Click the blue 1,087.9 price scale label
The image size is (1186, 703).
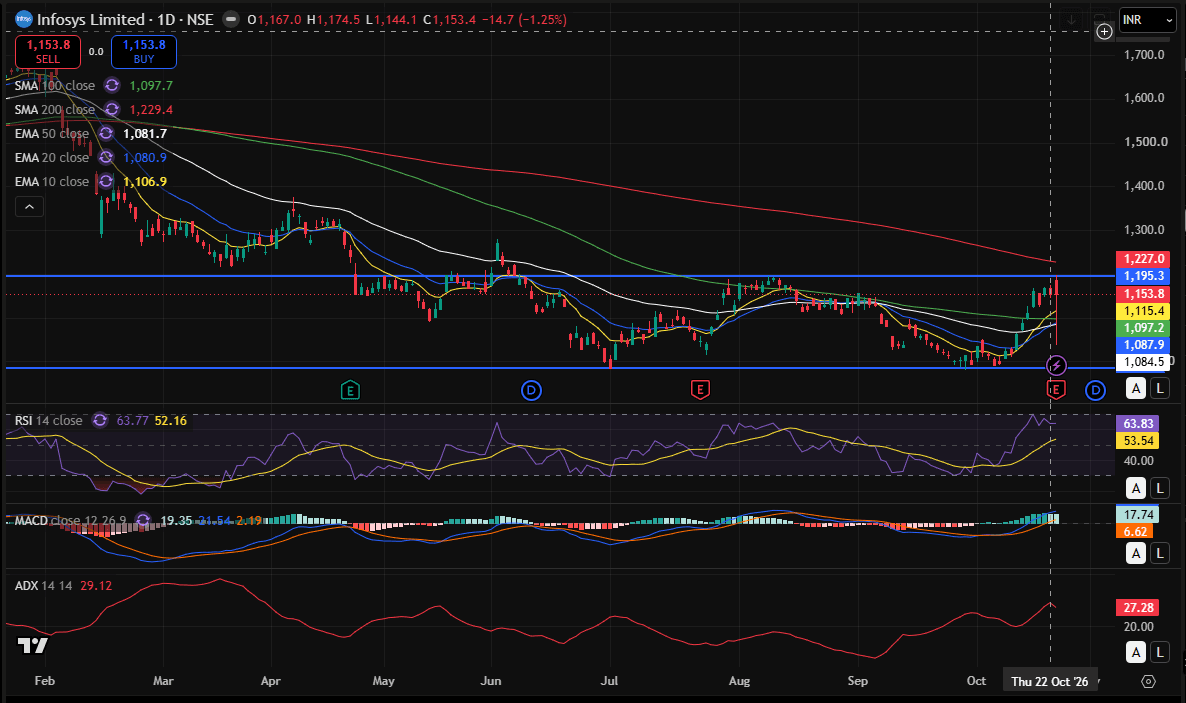click(1143, 345)
